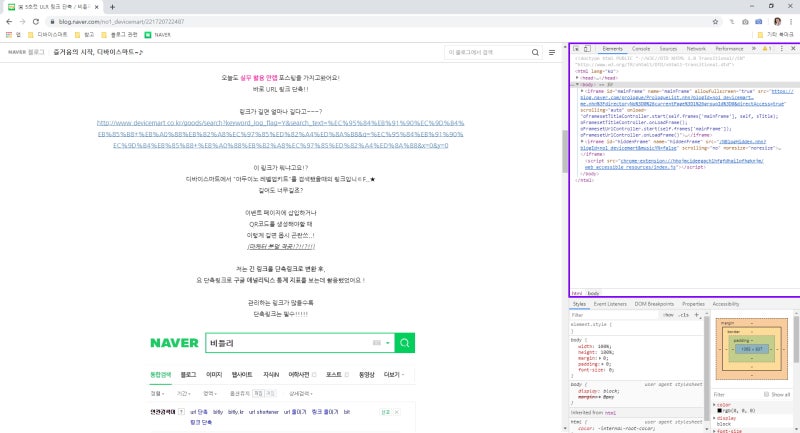Go back using browser back arrow

pos(9,21)
